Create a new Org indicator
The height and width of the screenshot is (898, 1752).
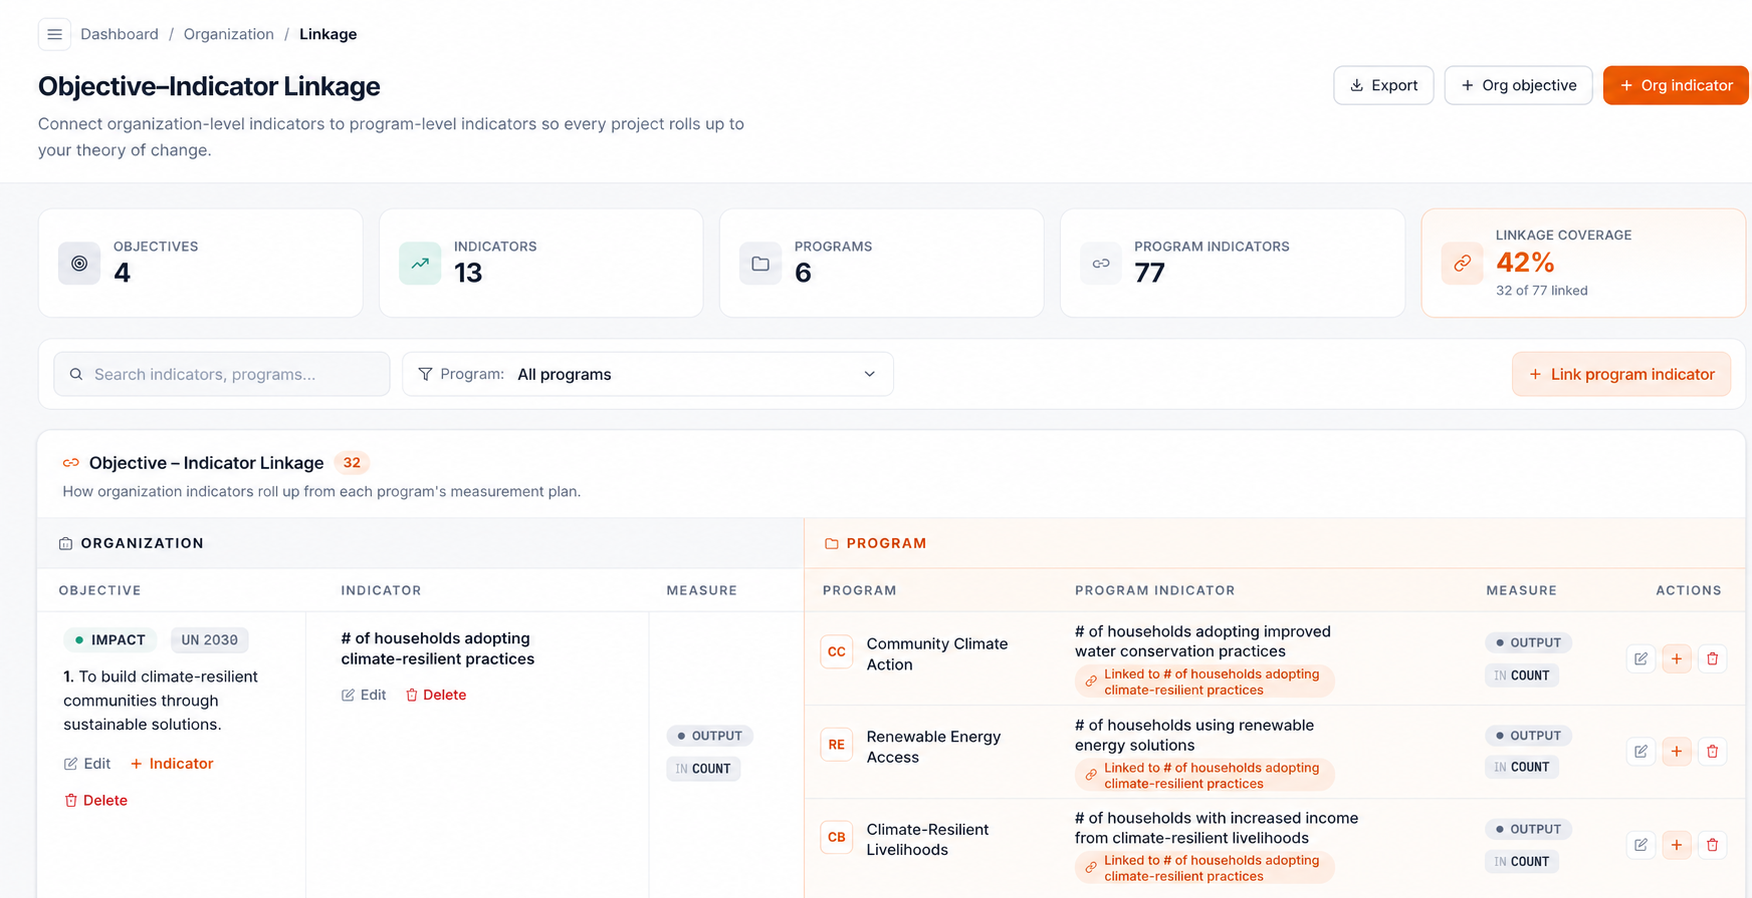1675,85
